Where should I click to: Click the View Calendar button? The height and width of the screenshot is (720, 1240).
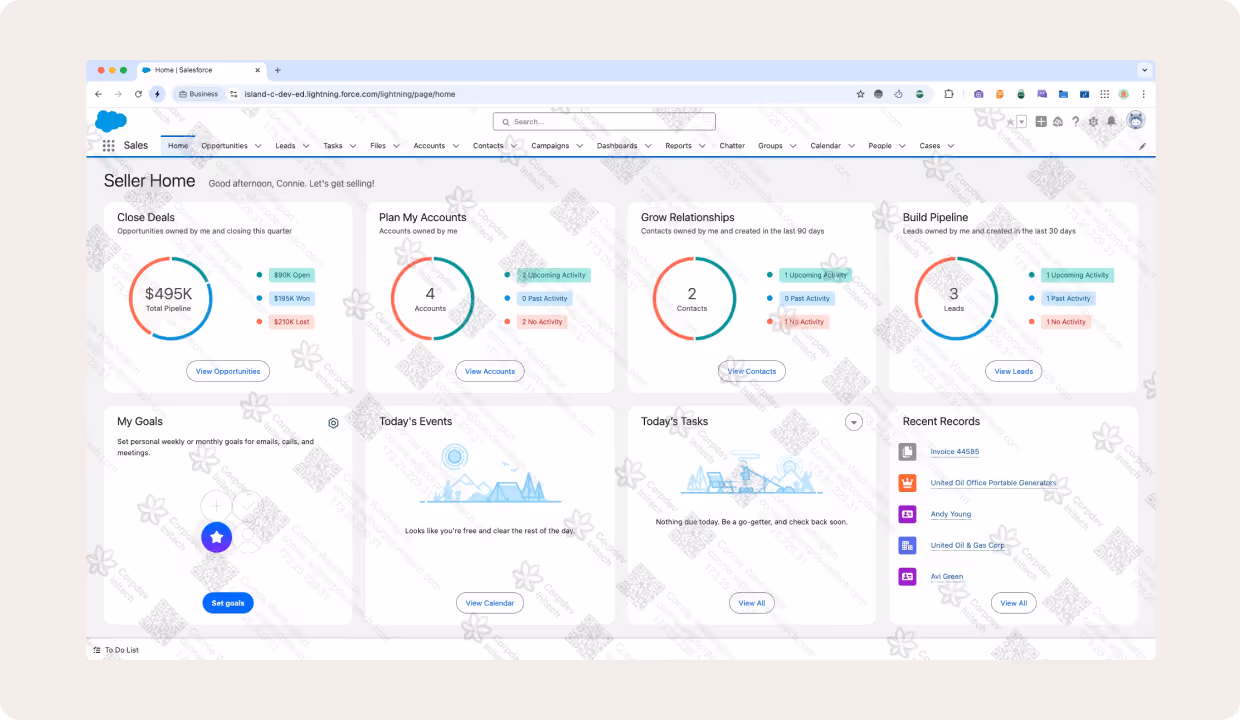coord(490,603)
